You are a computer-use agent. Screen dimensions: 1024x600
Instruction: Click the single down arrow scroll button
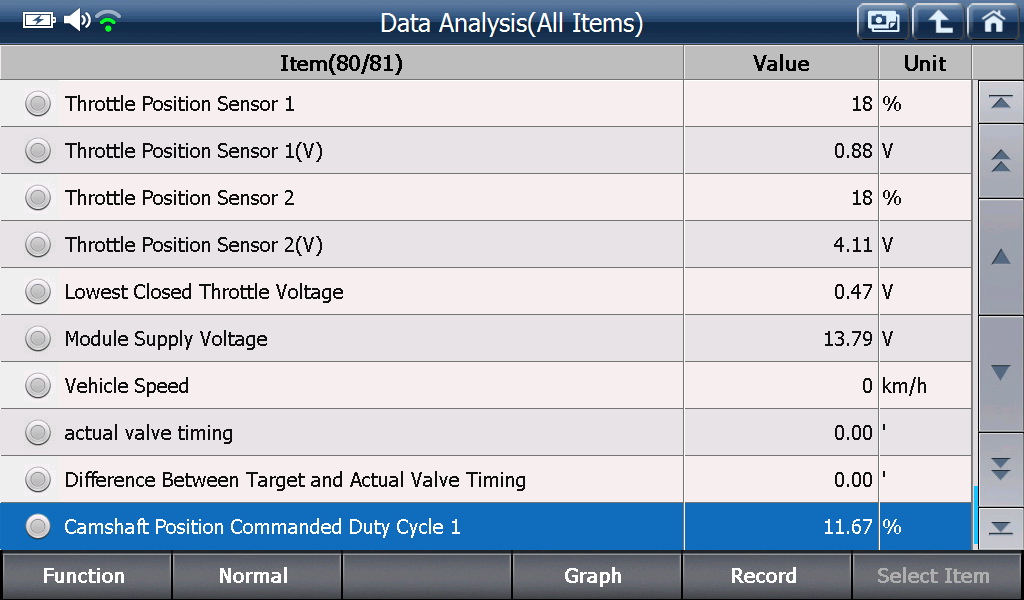click(x=1000, y=373)
